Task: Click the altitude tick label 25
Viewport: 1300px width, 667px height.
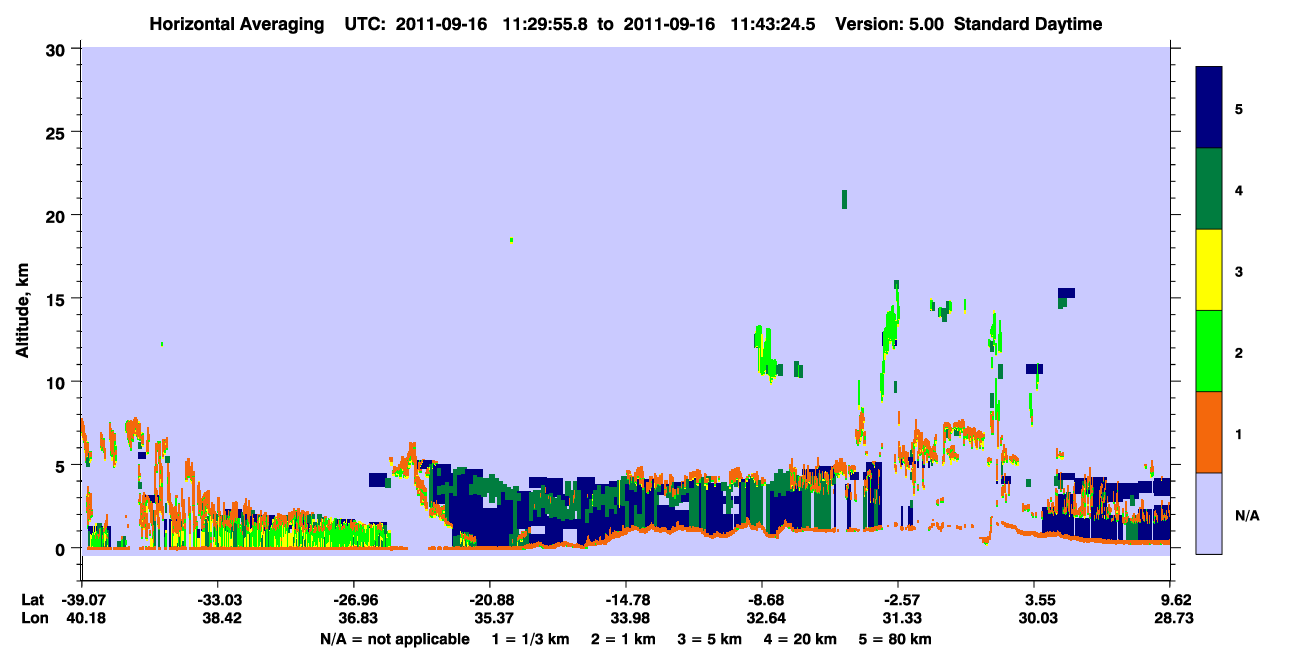Action: click(57, 132)
